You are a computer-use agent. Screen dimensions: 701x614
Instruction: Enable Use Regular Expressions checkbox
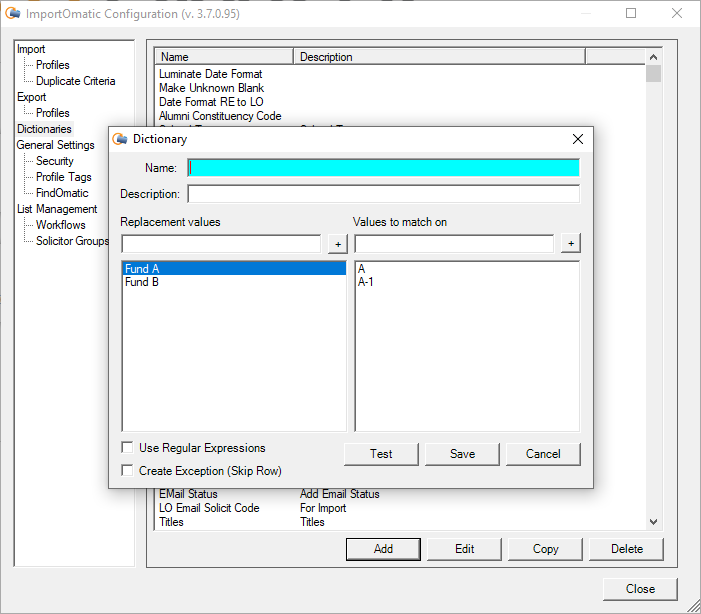click(127, 447)
